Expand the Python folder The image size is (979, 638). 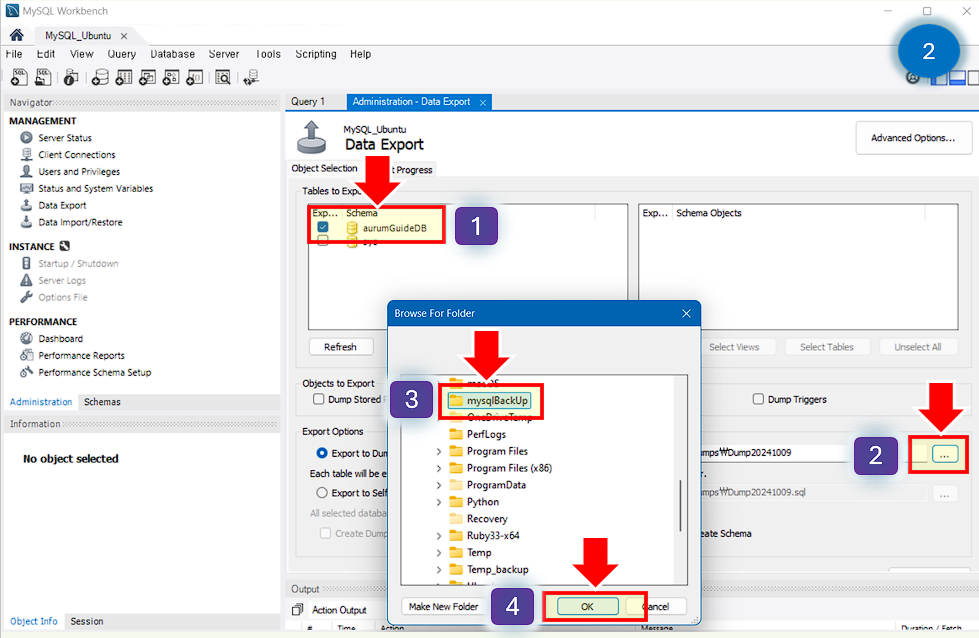pyautogui.click(x=438, y=502)
